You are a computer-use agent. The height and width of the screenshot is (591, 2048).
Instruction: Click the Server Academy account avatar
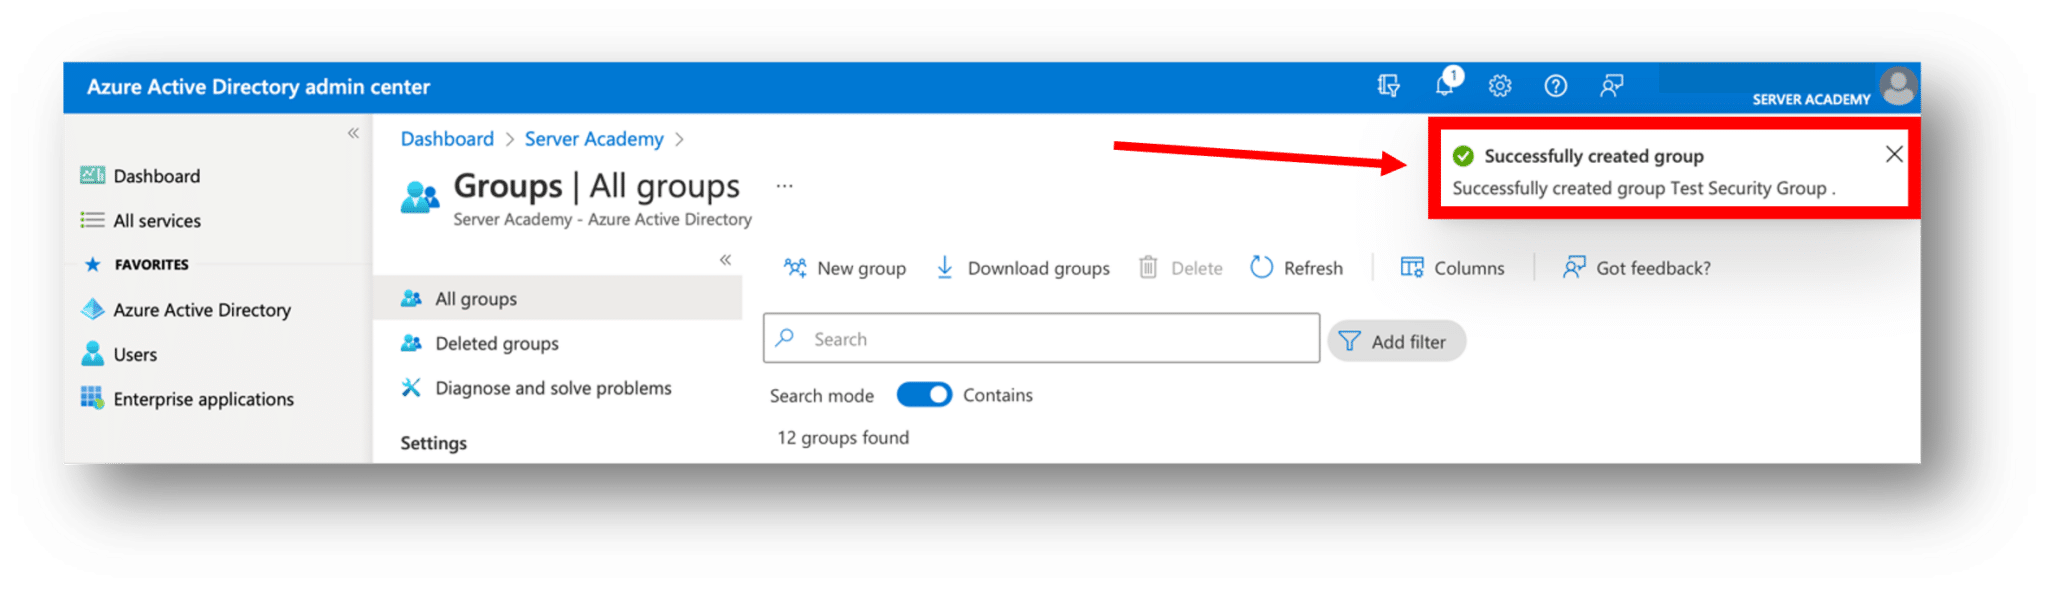[1897, 86]
